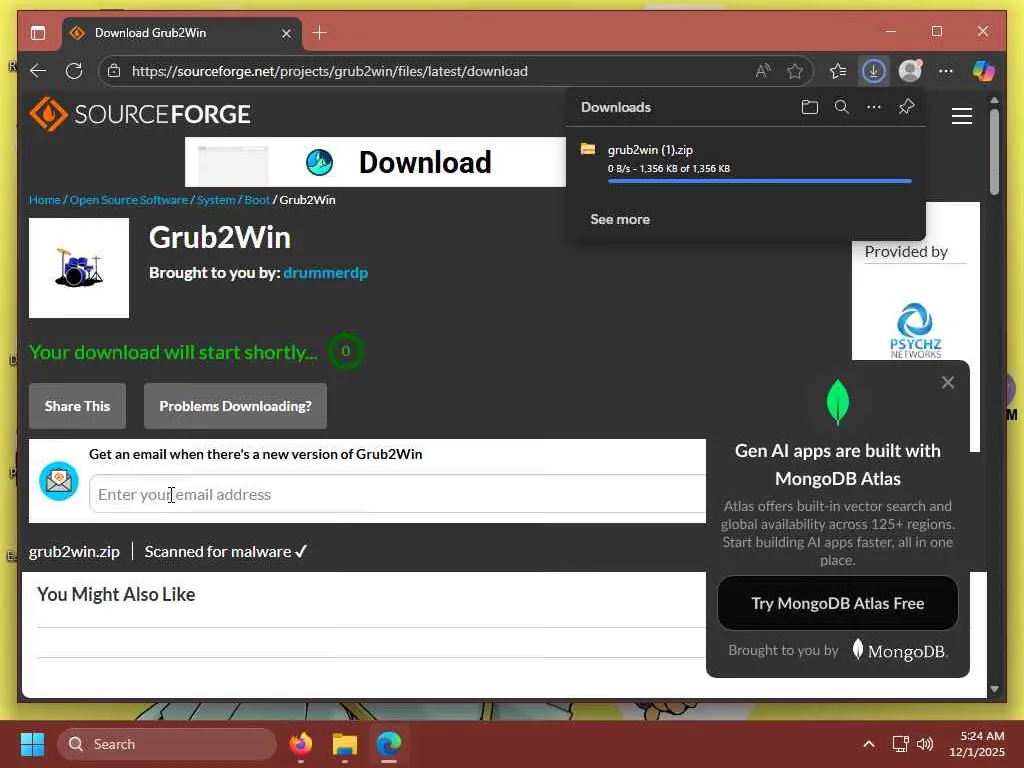Viewport: 1024px width, 768px height.
Task: Launch Firefox from the taskbar
Action: [x=300, y=744]
